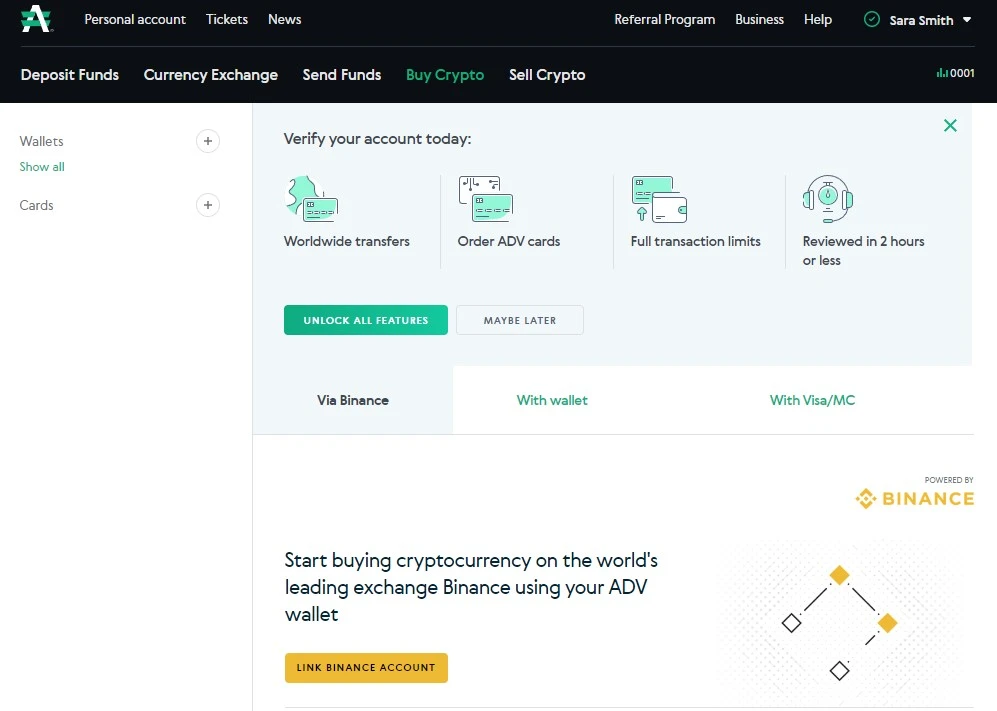The width and height of the screenshot is (997, 711).
Task: Click Unlock All Features button
Action: (366, 320)
